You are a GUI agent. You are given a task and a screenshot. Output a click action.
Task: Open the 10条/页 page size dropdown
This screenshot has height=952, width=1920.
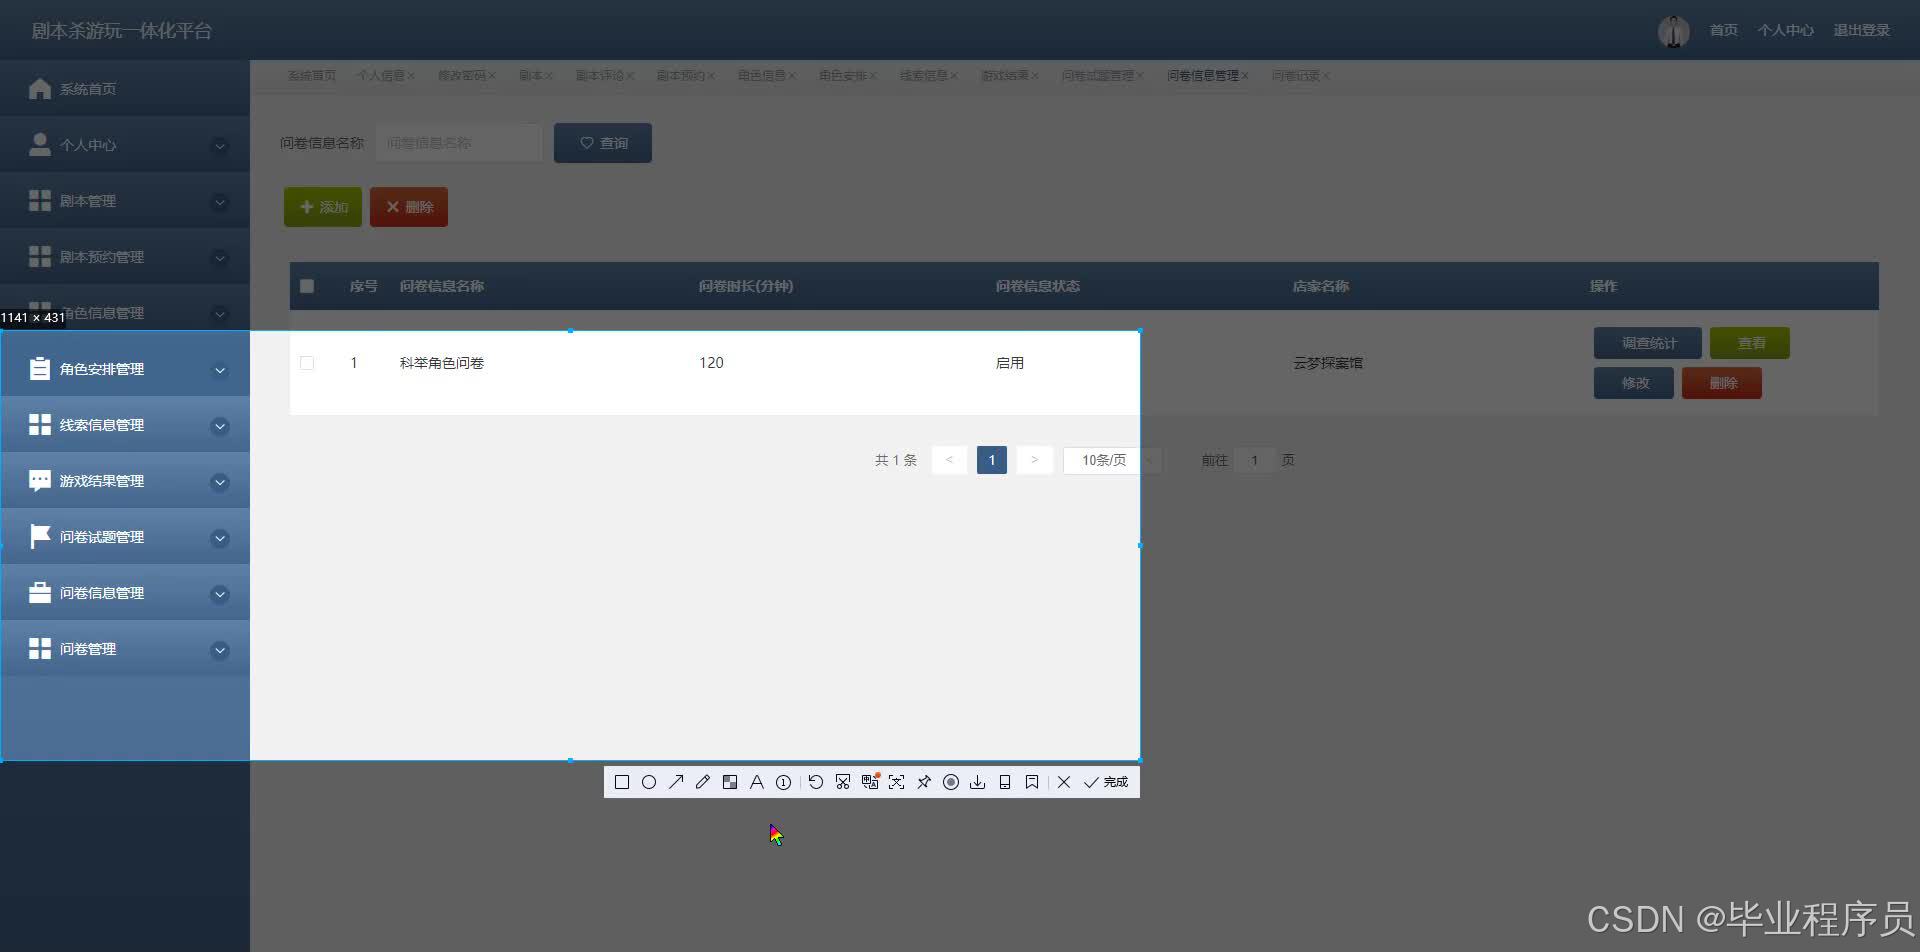(x=1112, y=460)
